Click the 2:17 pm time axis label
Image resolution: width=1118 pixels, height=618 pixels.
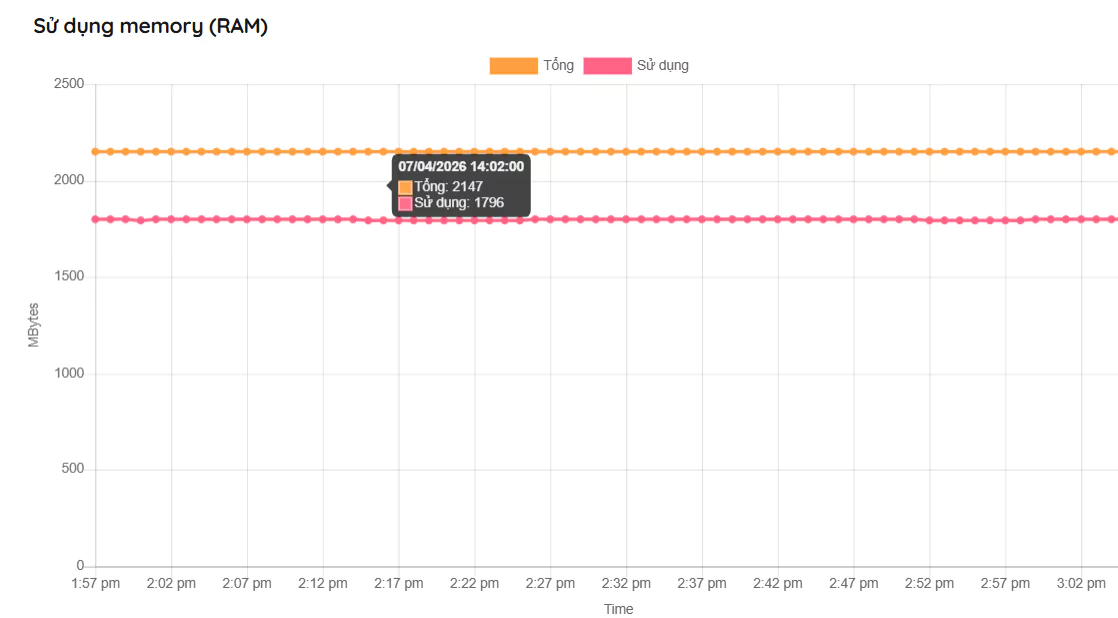click(399, 584)
